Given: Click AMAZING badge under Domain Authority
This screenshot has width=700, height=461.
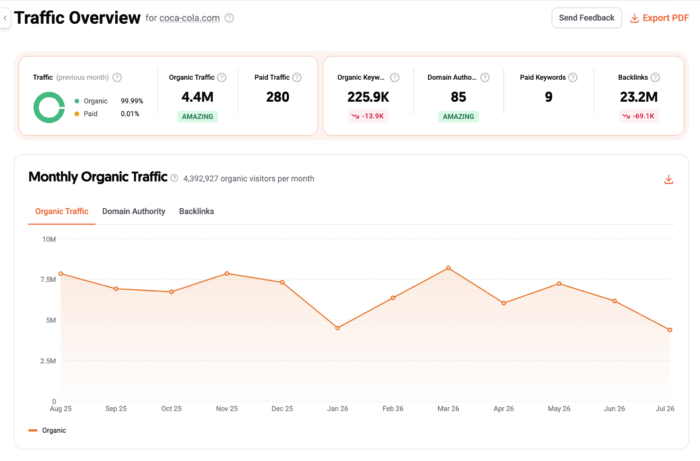Looking at the screenshot, I should click(x=458, y=116).
